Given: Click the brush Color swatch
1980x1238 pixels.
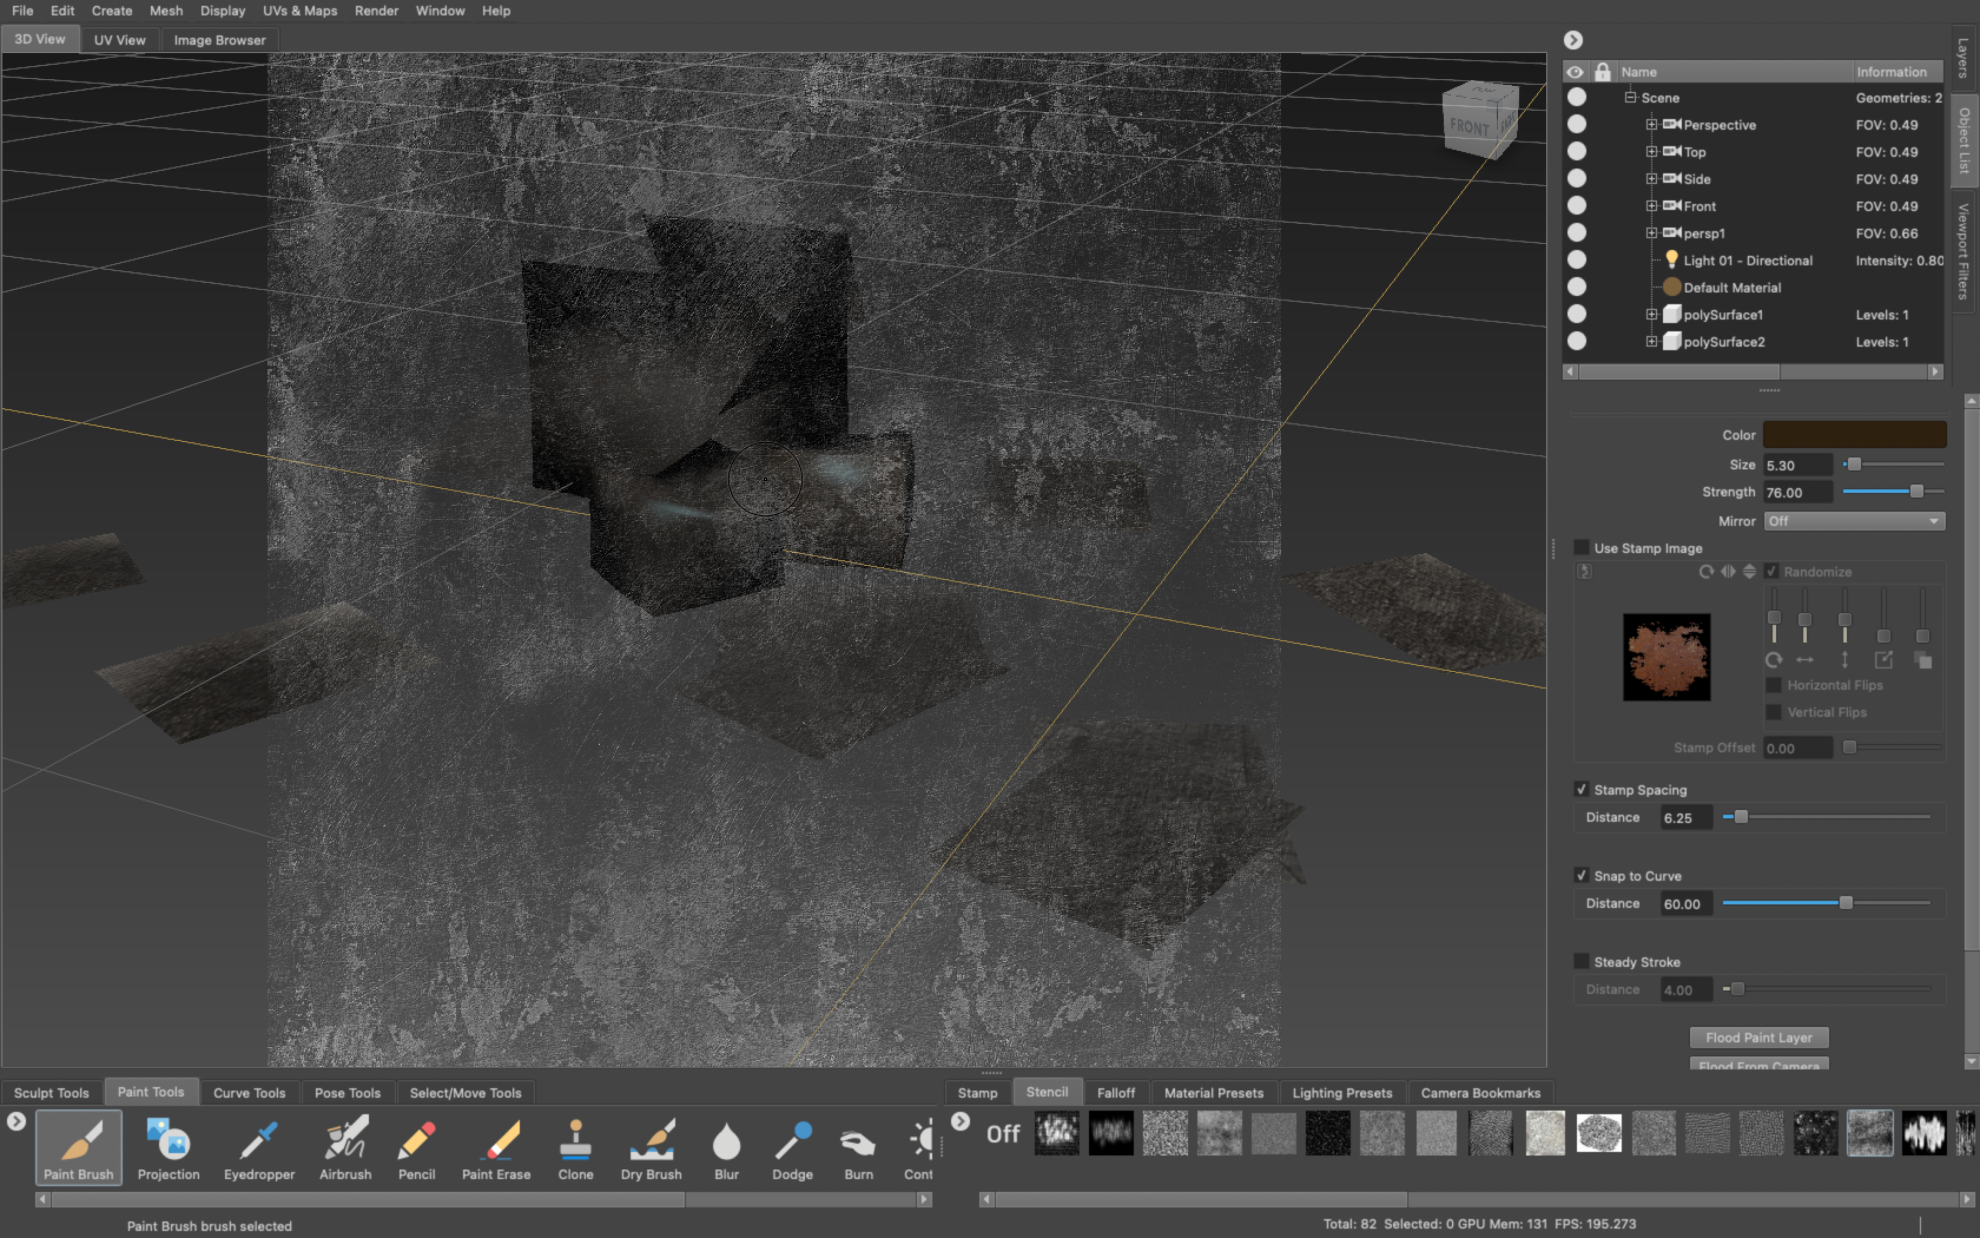Looking at the screenshot, I should pyautogui.click(x=1854, y=435).
